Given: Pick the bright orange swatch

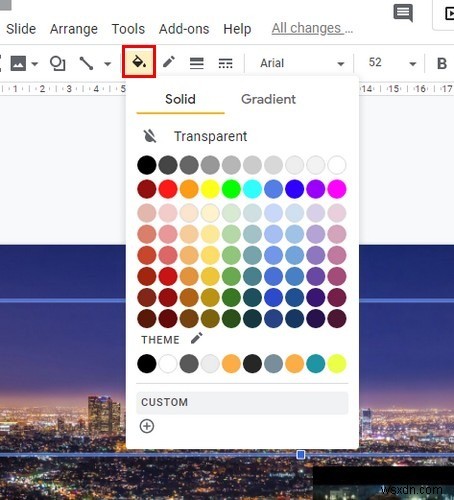Looking at the screenshot, I should 189,189.
